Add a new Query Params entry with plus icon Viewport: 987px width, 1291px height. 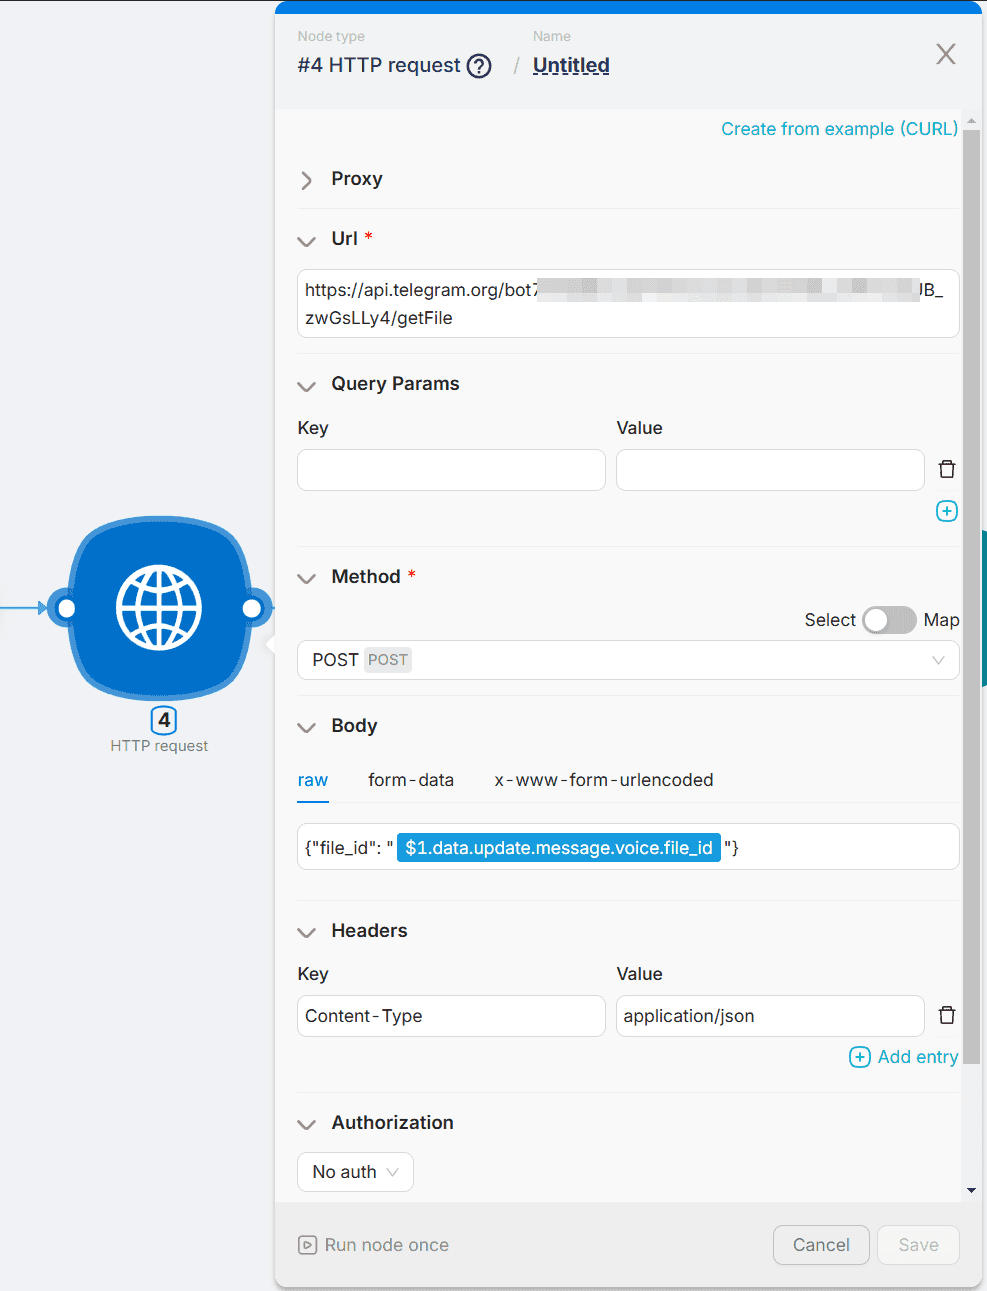[x=946, y=511]
